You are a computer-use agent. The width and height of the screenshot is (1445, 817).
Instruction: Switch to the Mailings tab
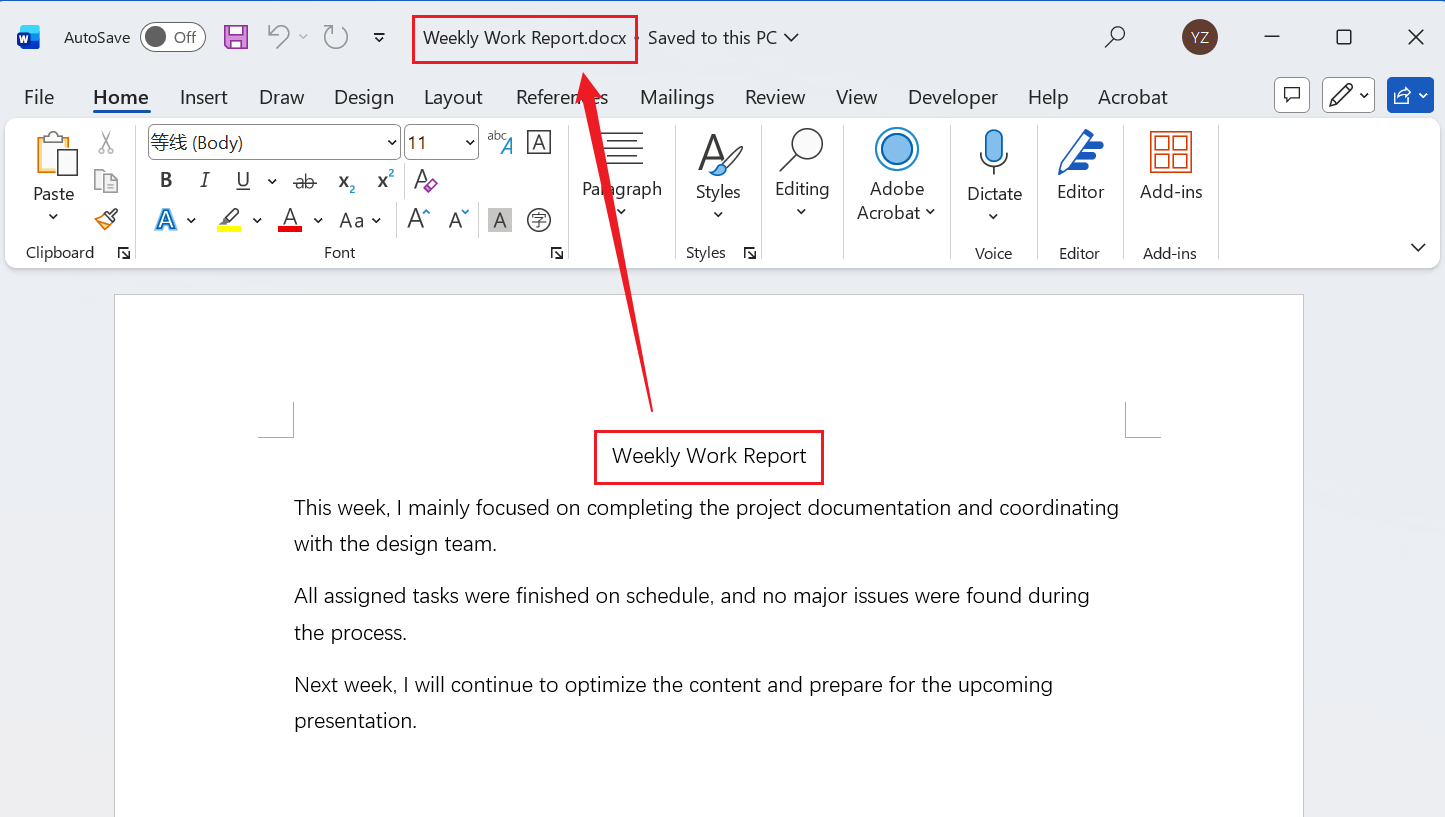677,97
